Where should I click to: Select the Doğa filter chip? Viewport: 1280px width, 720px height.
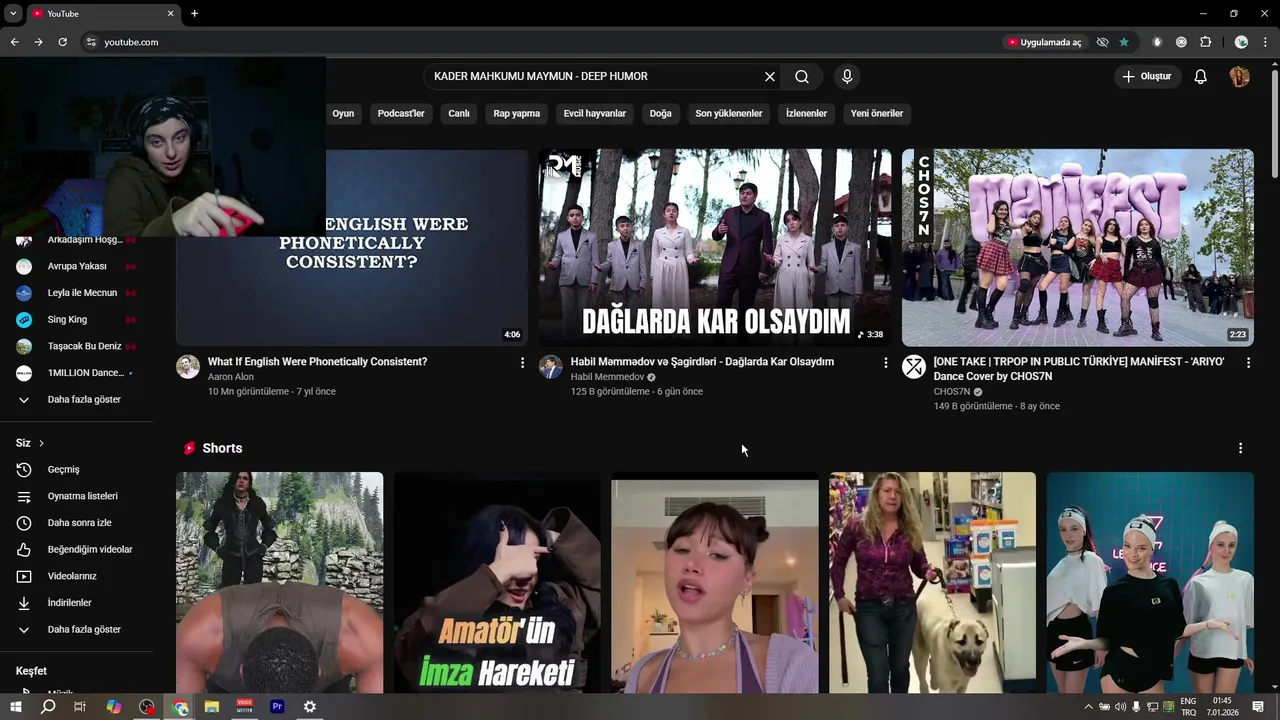[661, 114]
